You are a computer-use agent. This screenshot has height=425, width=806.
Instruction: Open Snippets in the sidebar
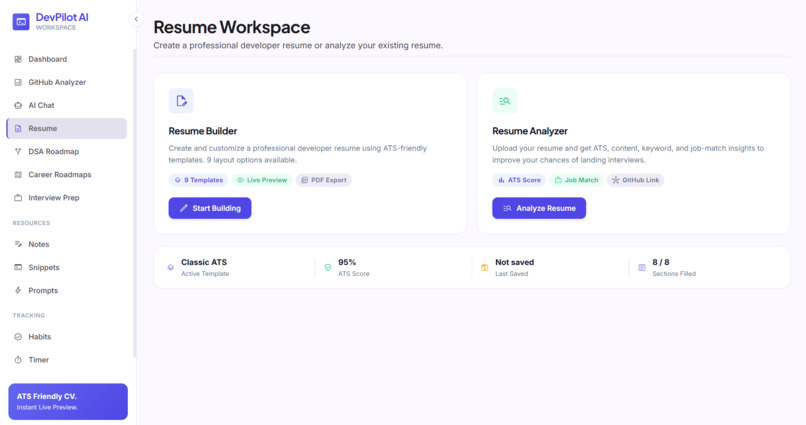[67, 267]
